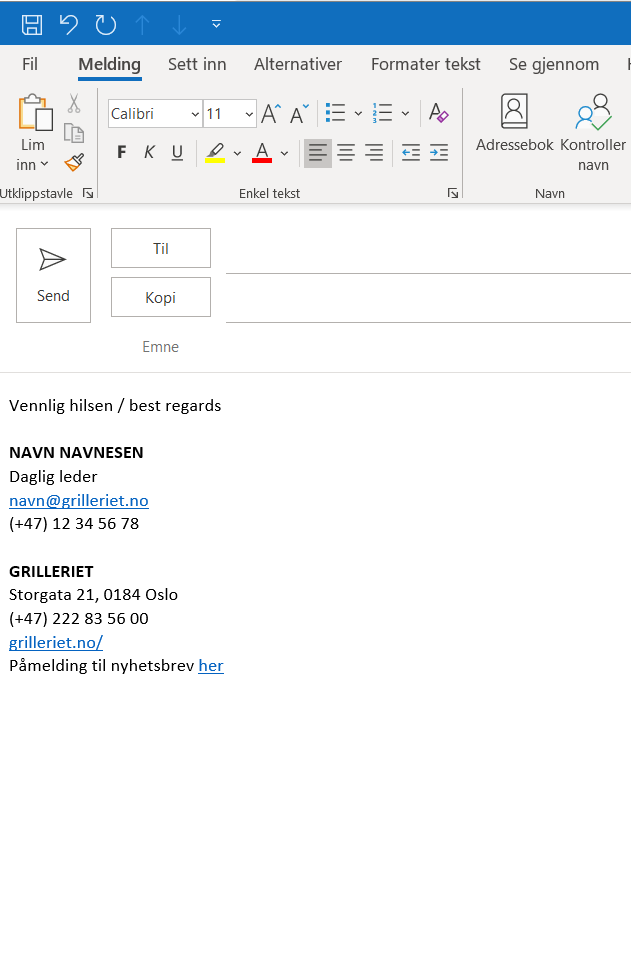The image size is (631, 962).
Task: Expand the bullet list style options
Action: [x=358, y=114]
